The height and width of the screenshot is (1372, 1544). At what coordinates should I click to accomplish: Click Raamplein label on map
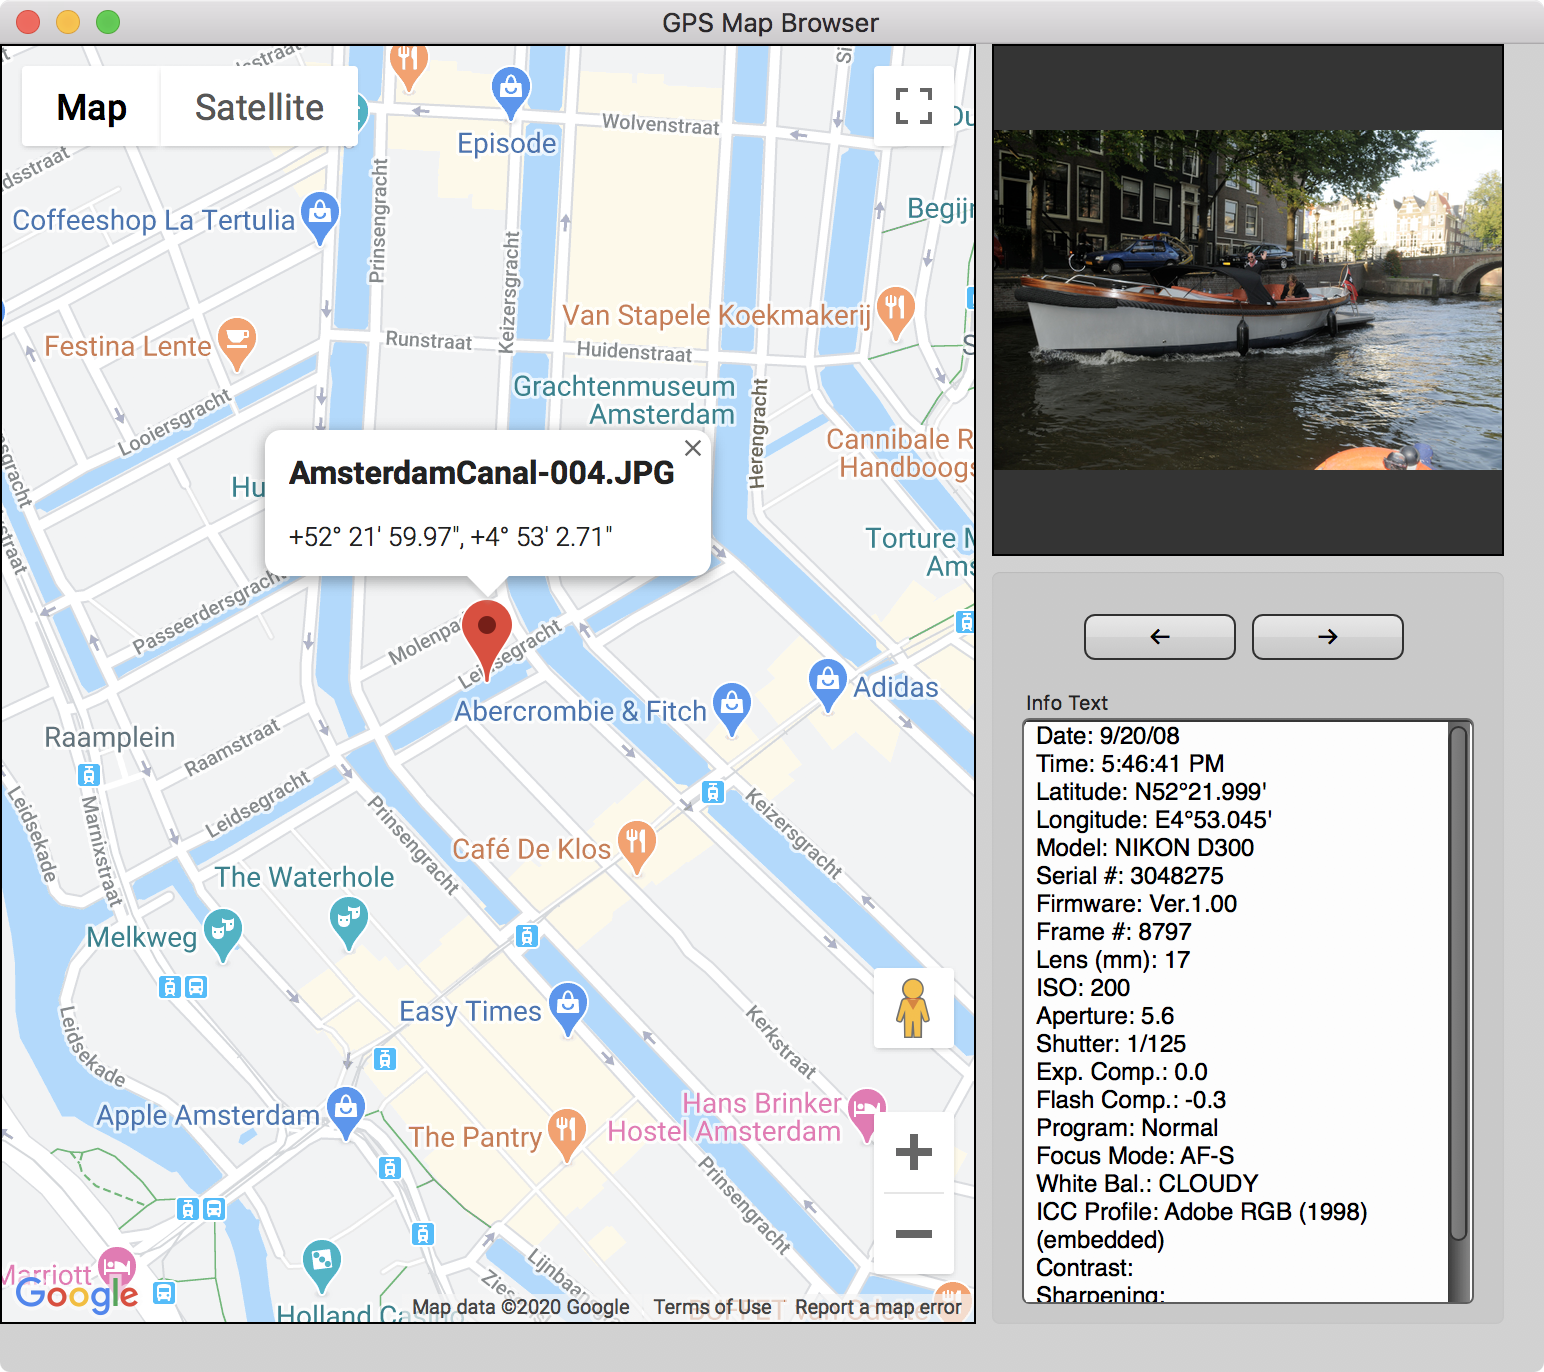(110, 738)
